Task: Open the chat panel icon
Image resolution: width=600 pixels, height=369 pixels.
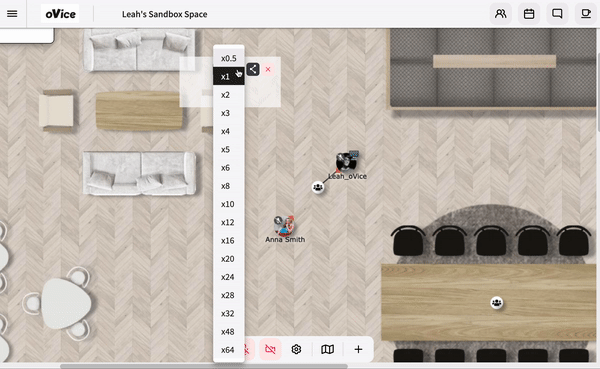Action: pos(557,14)
